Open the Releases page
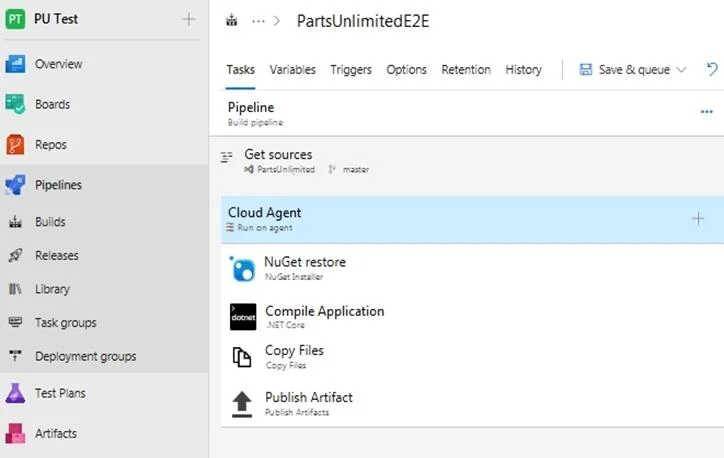Image resolution: width=724 pixels, height=458 pixels. point(57,255)
